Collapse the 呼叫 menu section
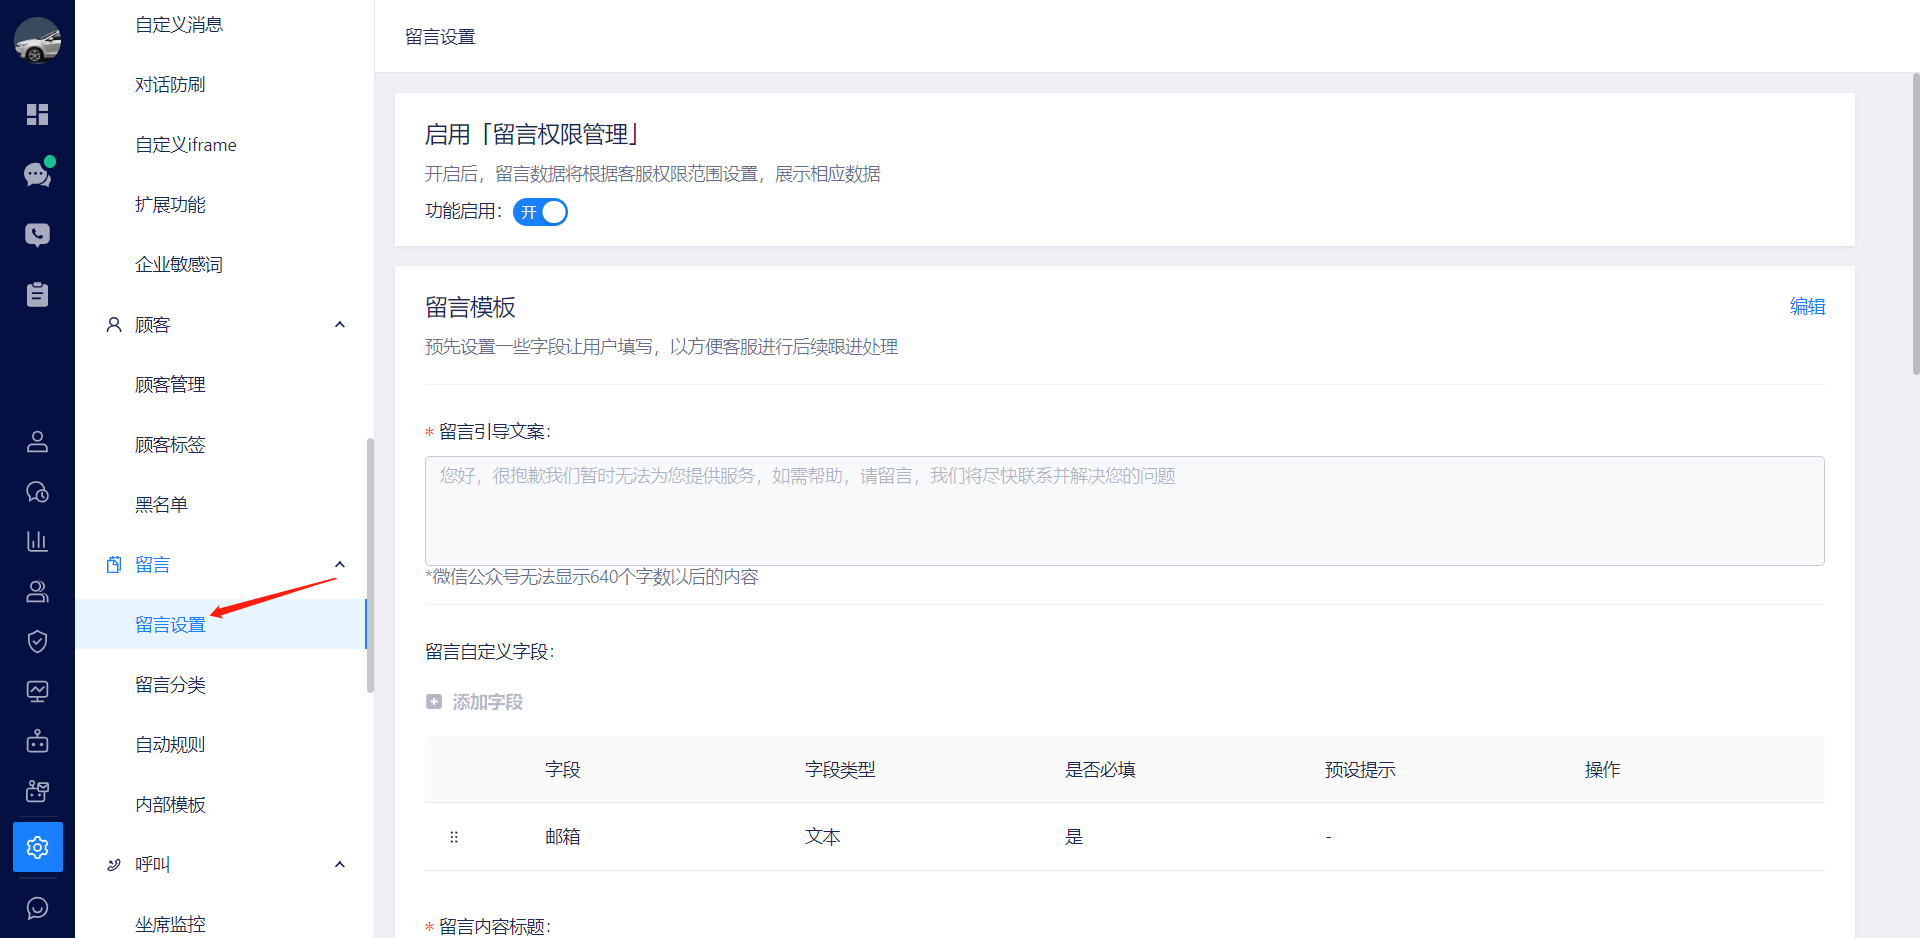The height and width of the screenshot is (938, 1920). pyautogui.click(x=340, y=865)
